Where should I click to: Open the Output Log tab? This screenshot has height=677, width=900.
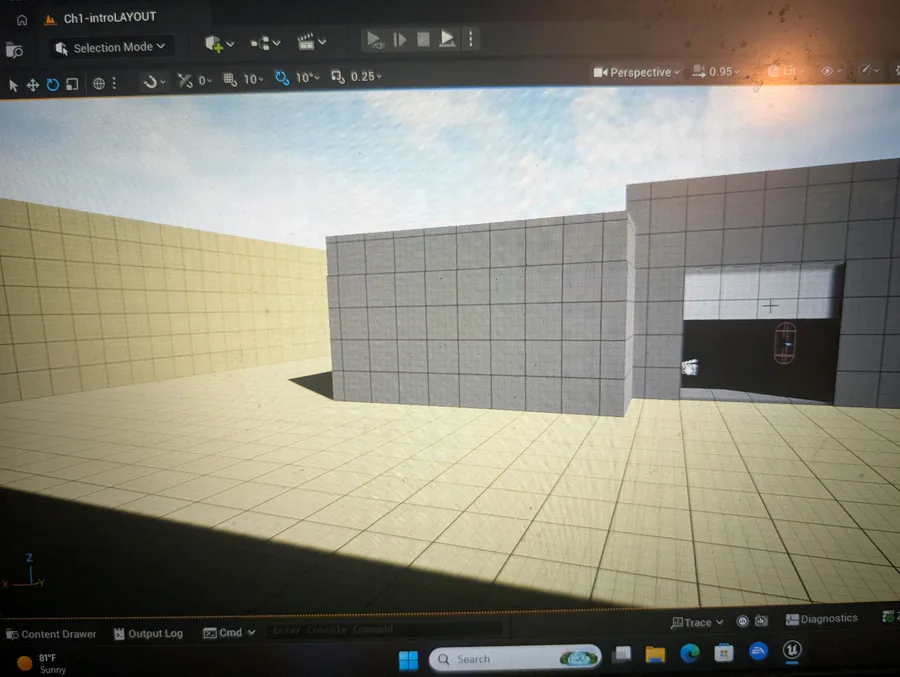point(148,633)
